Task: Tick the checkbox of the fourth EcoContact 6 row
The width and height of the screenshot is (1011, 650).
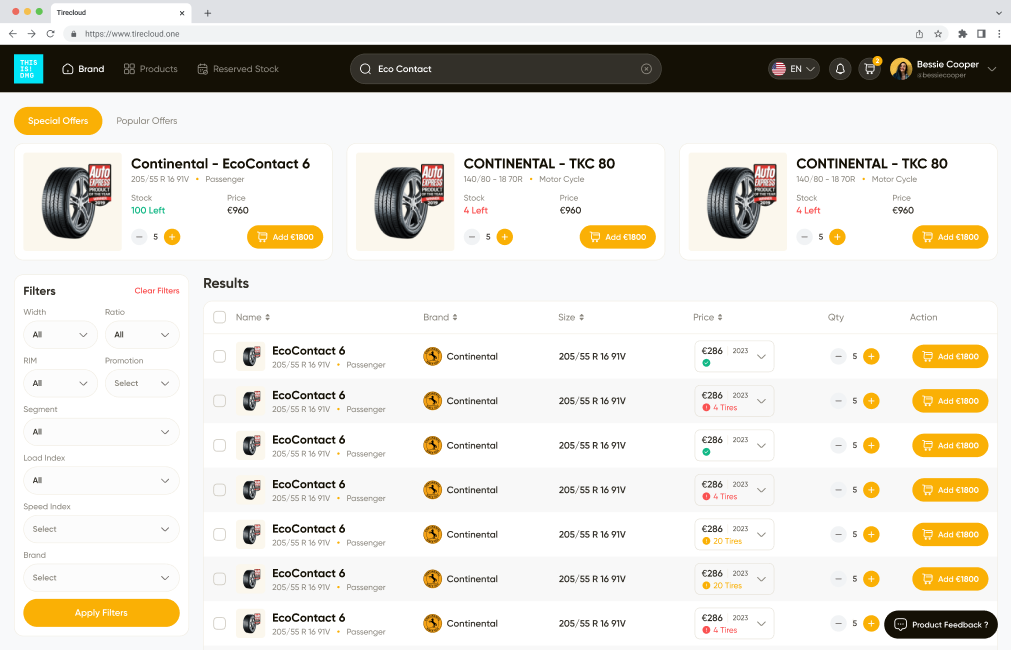Action: click(220, 489)
